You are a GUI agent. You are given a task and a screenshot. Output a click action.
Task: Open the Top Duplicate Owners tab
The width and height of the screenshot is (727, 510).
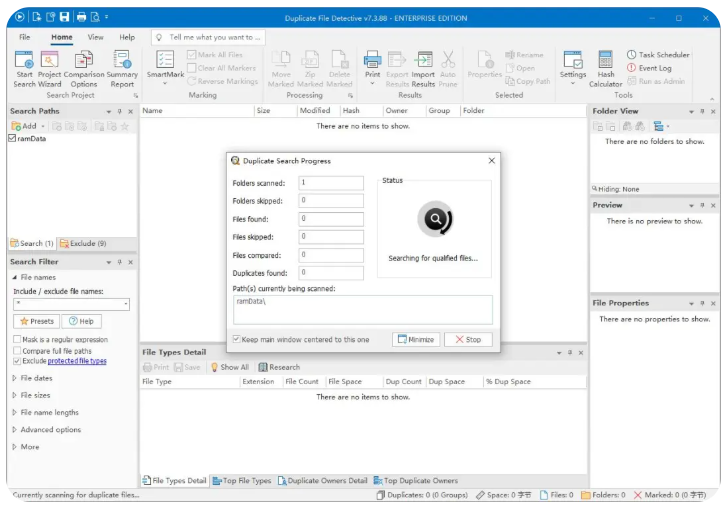[416, 481]
